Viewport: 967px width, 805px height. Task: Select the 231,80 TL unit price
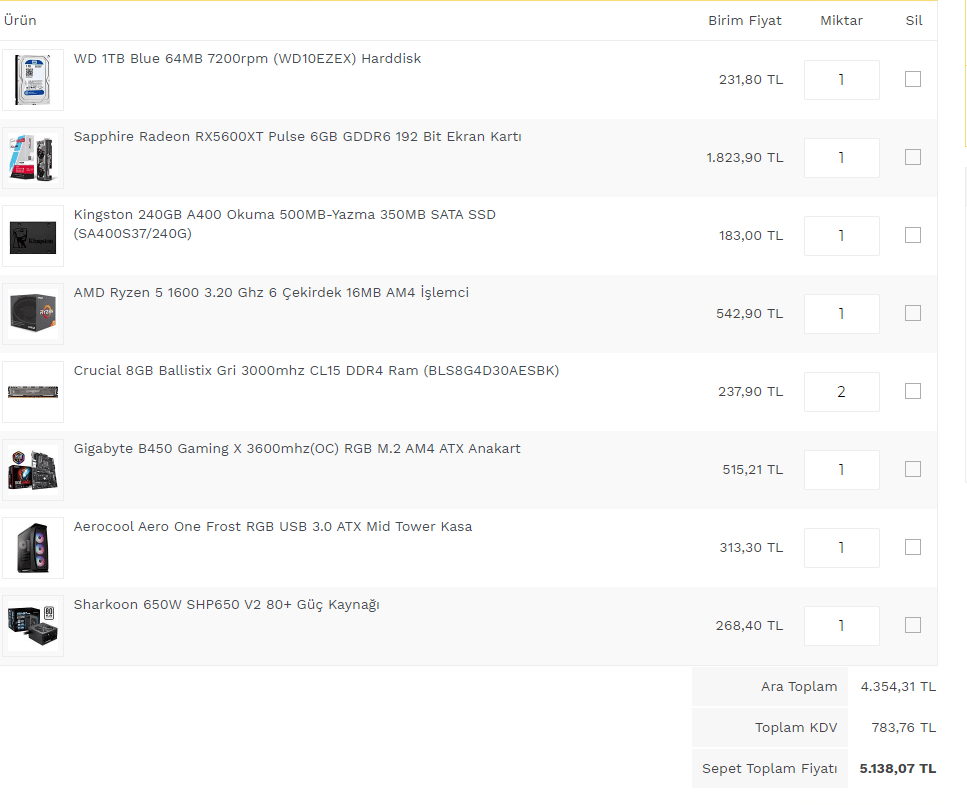(x=751, y=80)
